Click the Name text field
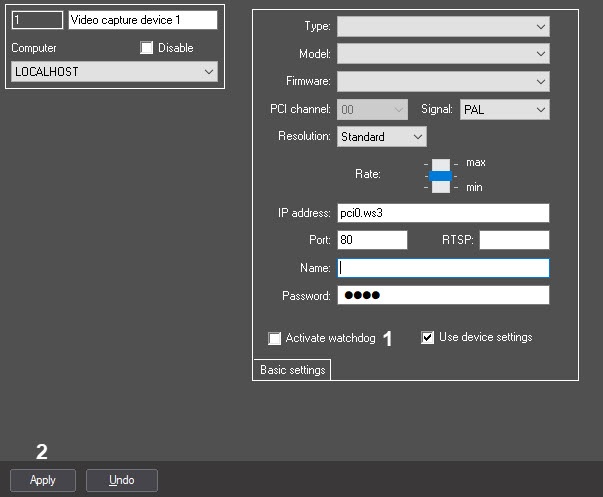The image size is (603, 497). pos(443,268)
